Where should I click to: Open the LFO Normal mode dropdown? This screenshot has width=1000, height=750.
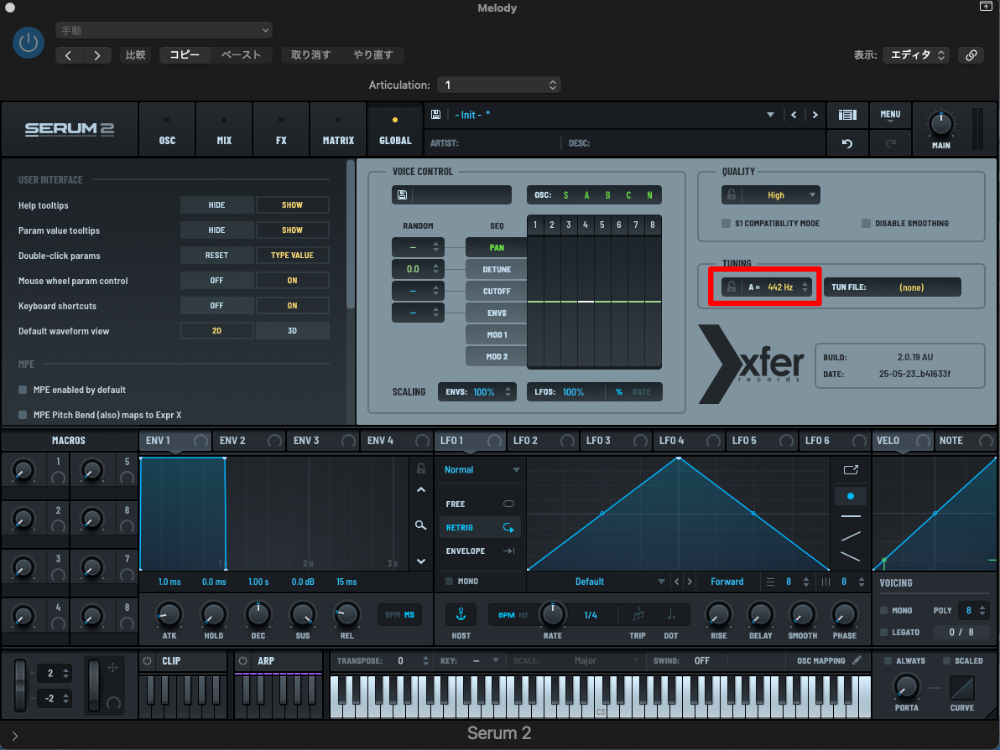pos(482,469)
